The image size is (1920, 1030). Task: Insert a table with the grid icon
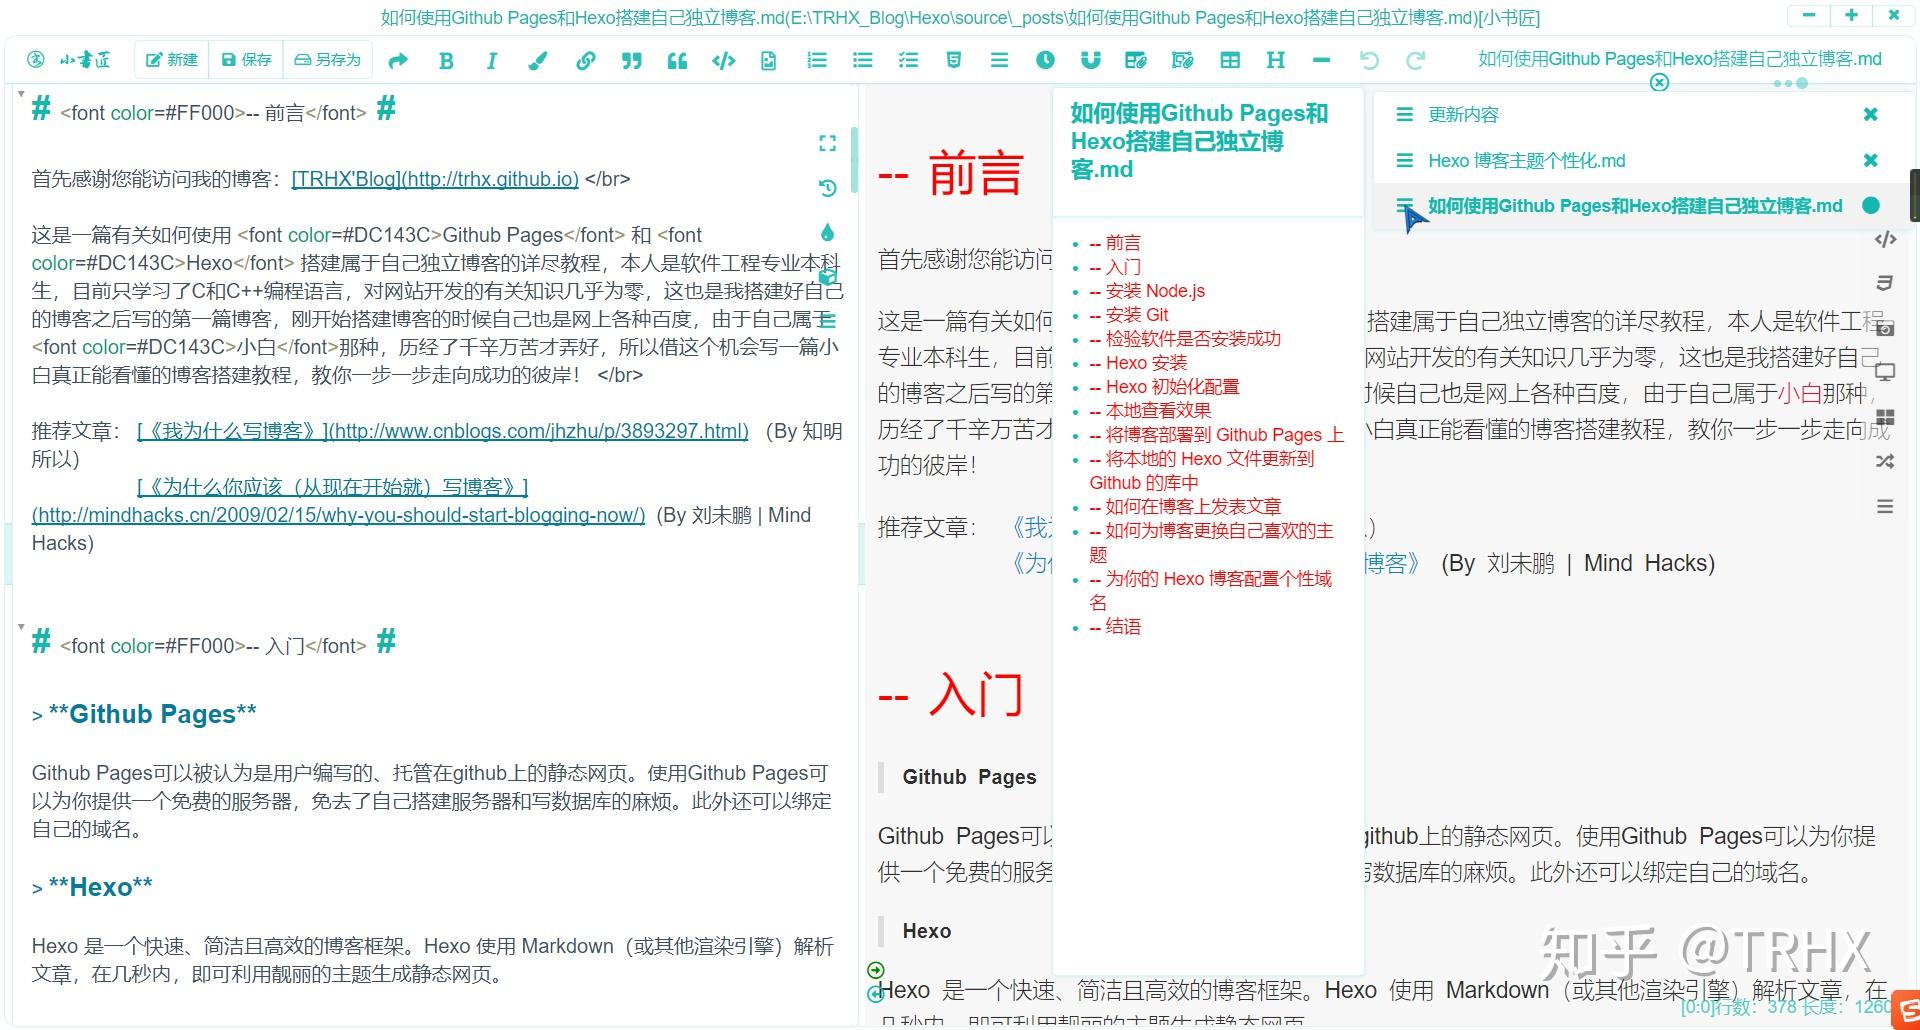point(1230,61)
